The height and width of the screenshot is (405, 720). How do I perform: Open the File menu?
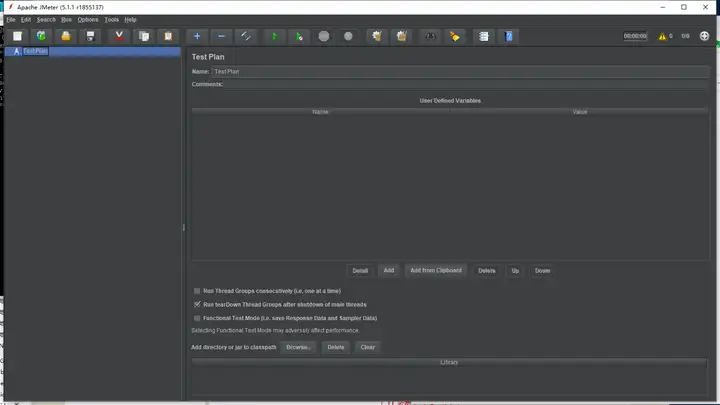click(11, 20)
